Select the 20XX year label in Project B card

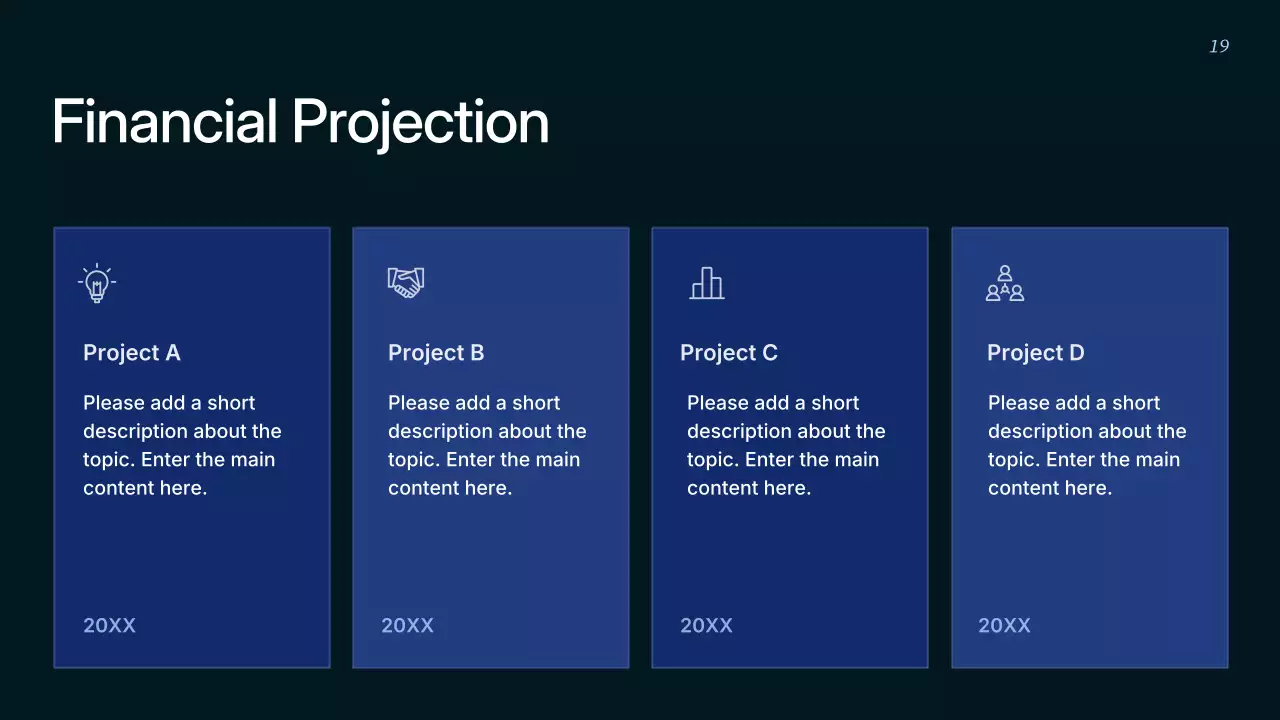pos(407,626)
